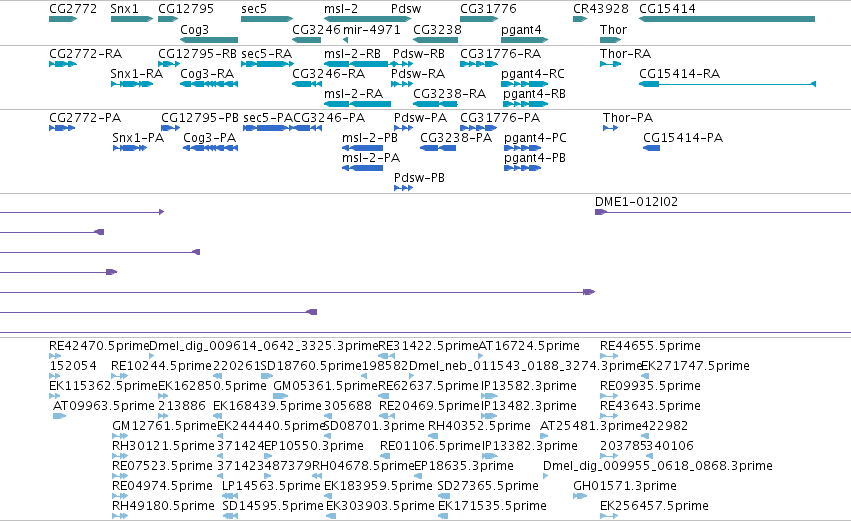Select the Cog3-RA transcript exons
Viewport: 851px width, 521px height.
pyautogui.click(x=209, y=84)
